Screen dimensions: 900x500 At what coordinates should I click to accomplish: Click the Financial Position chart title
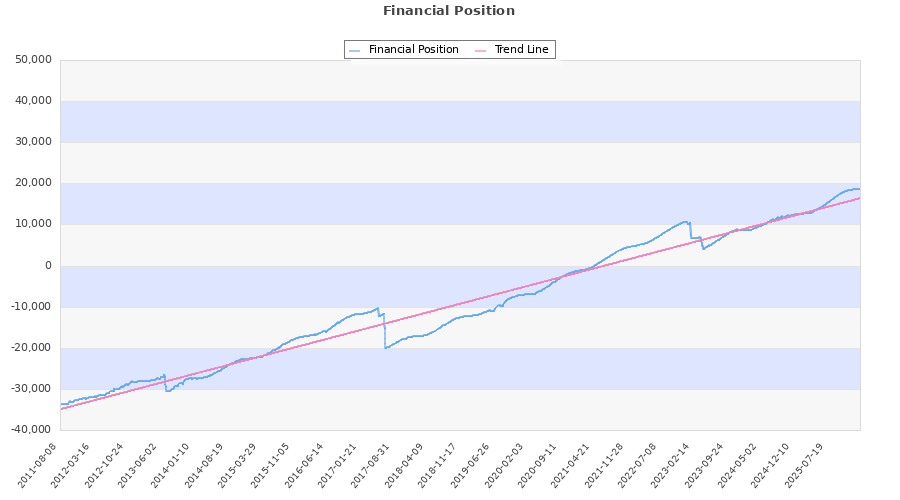[x=449, y=11]
